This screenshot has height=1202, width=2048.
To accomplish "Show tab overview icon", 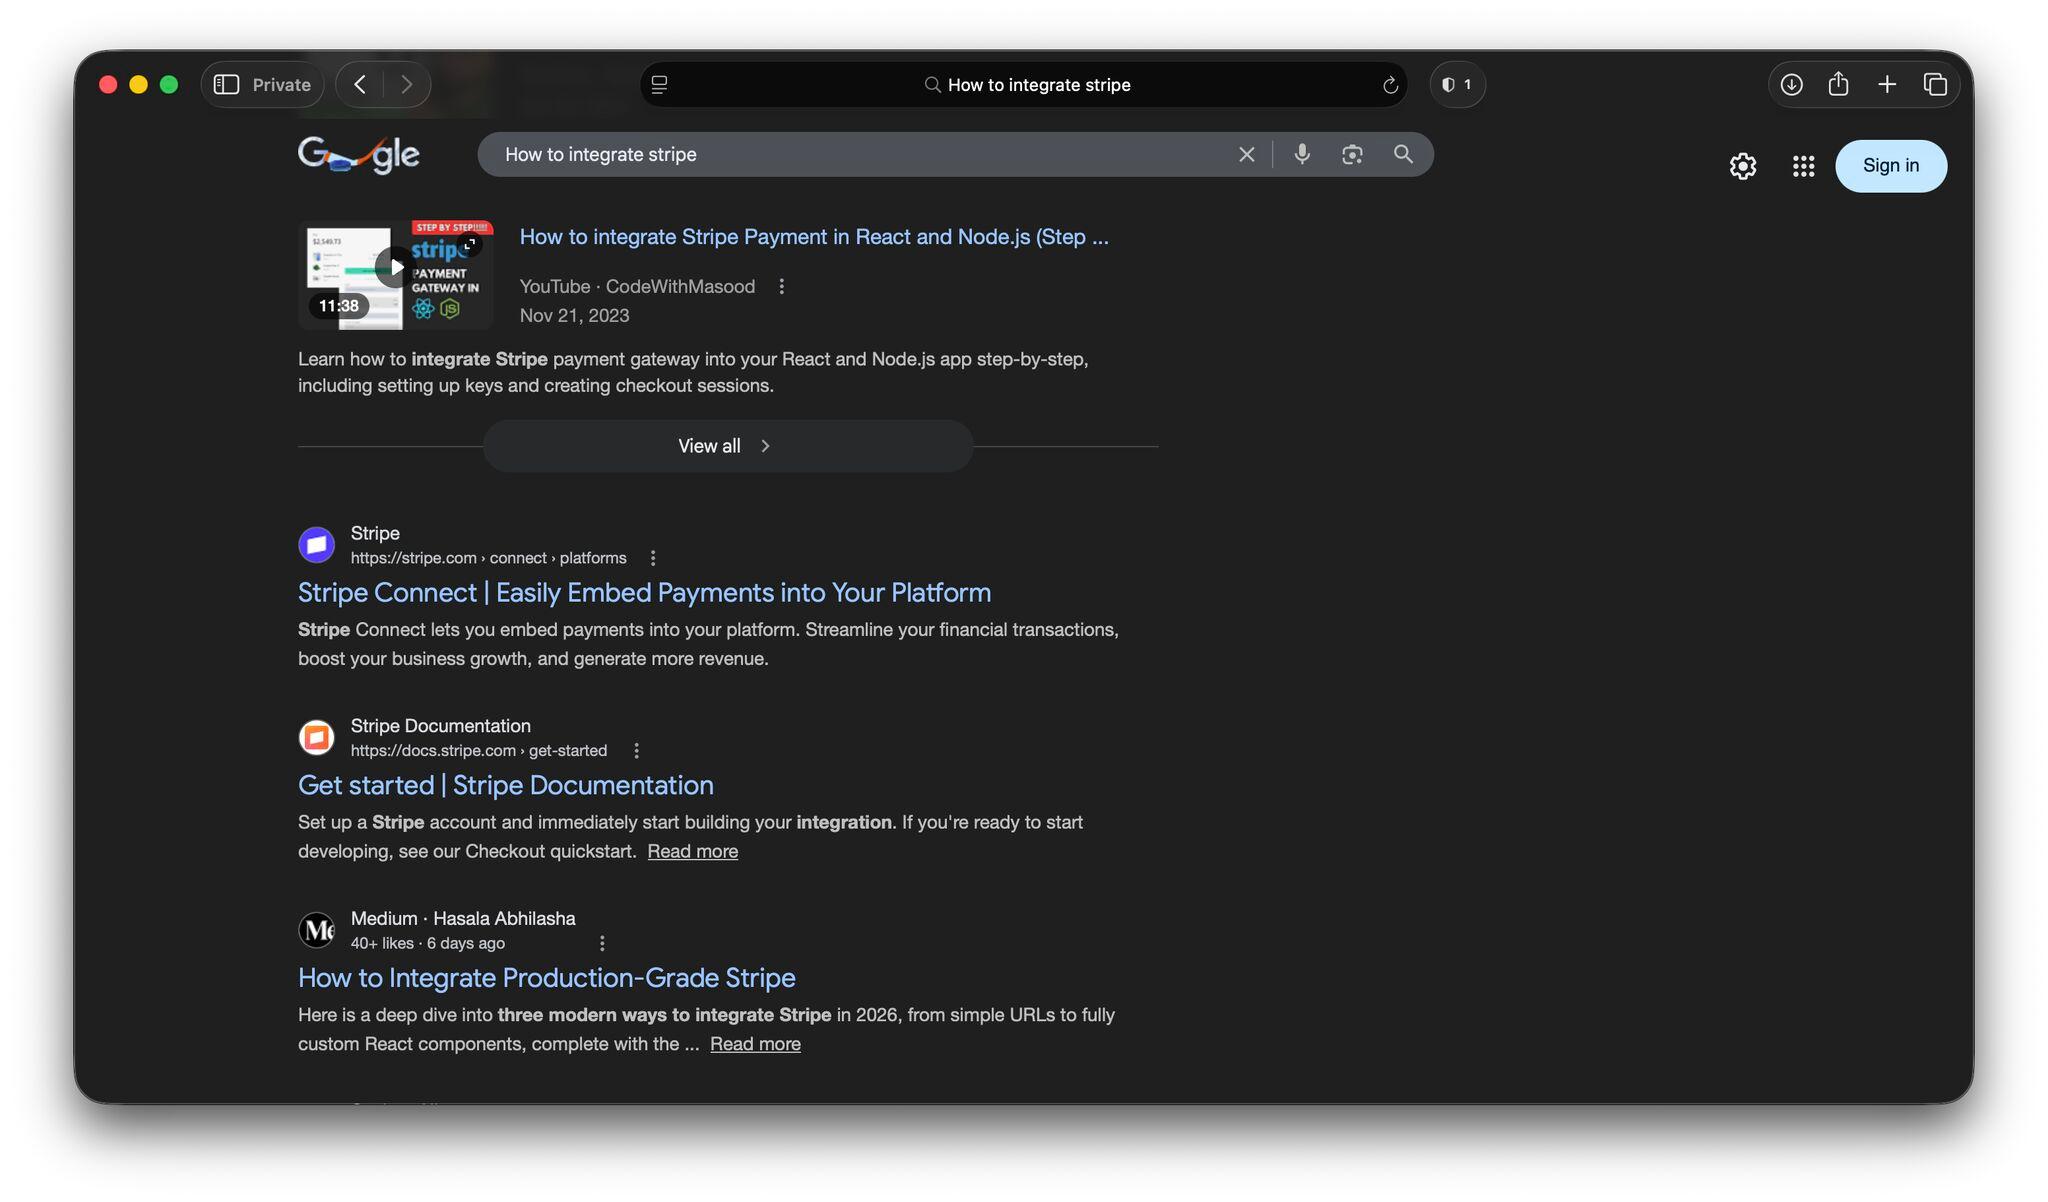I will click(1935, 85).
